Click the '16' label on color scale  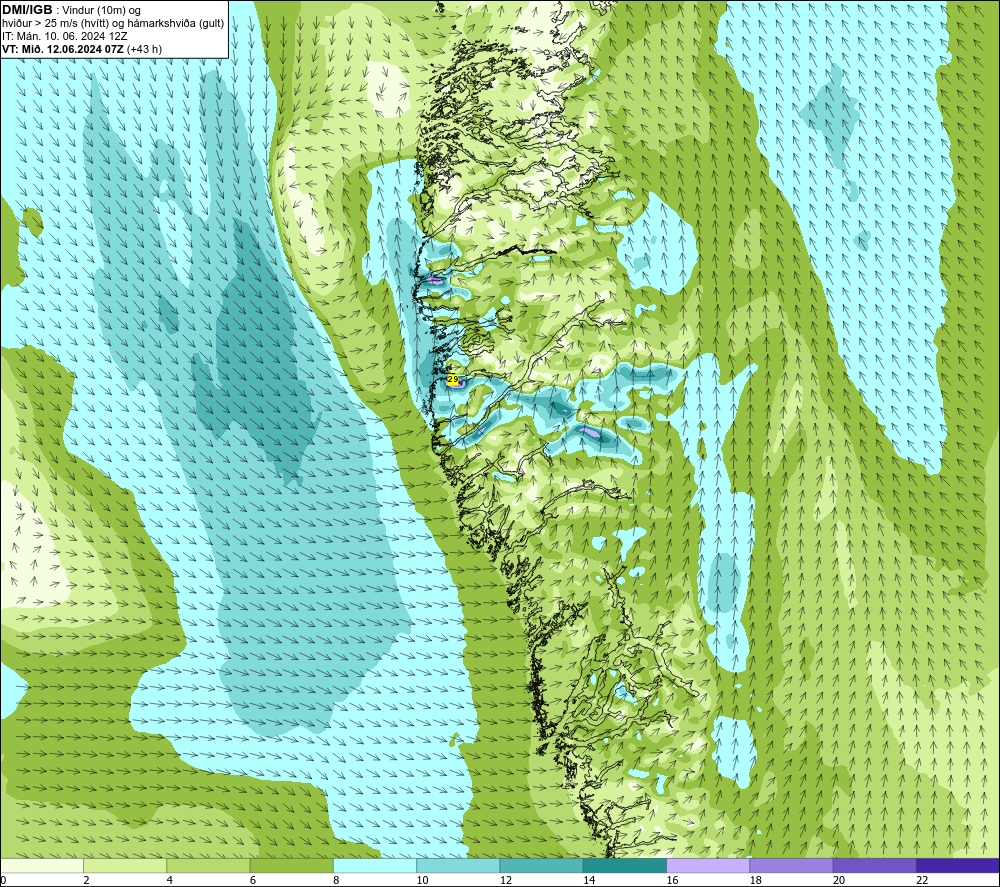[x=672, y=880]
